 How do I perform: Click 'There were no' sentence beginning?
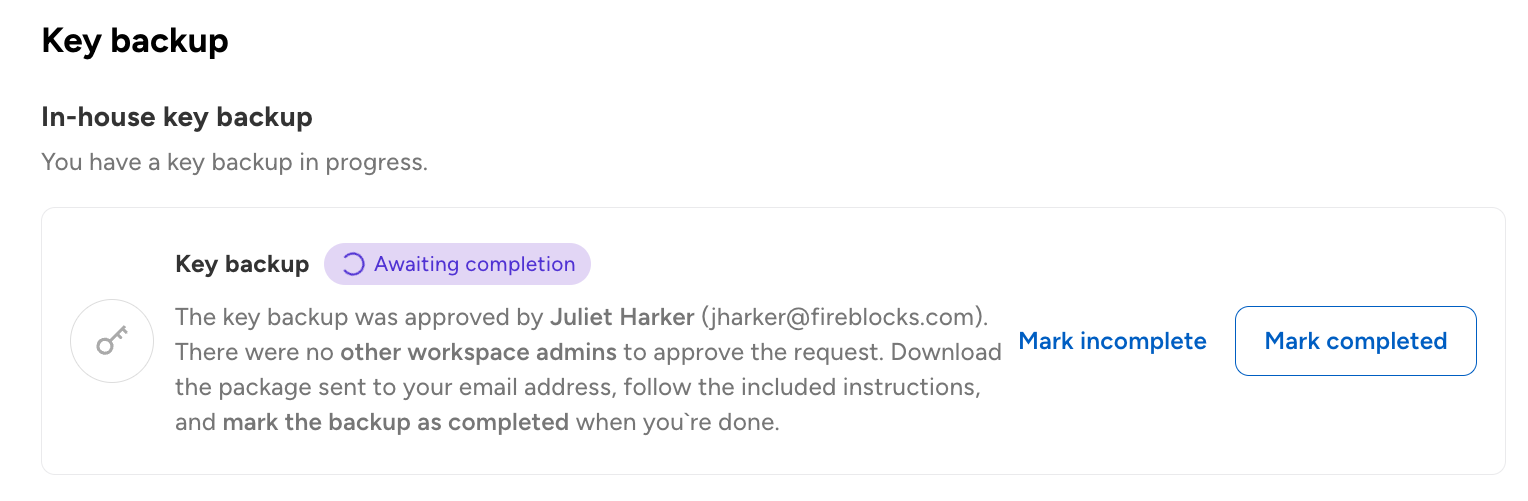[x=255, y=352]
